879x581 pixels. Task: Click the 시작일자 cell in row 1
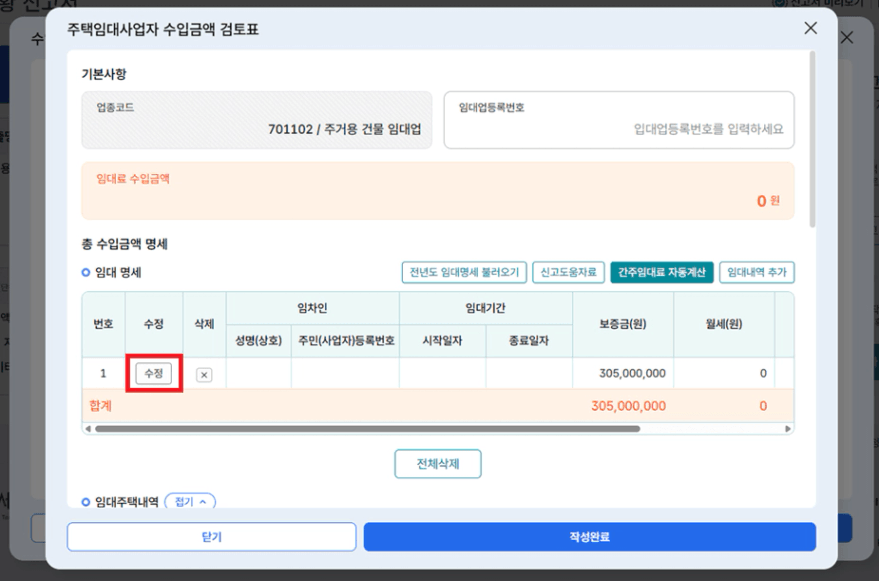(x=443, y=373)
